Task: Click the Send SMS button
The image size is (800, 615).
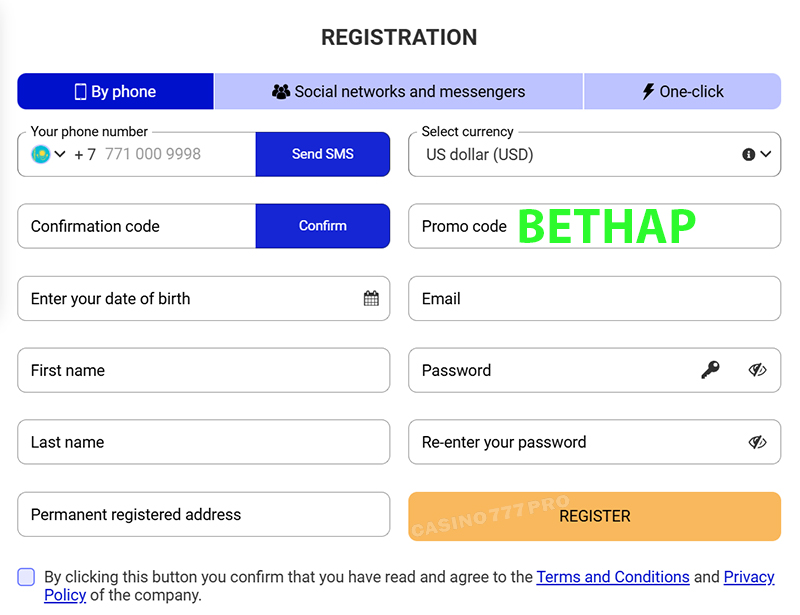Action: click(322, 154)
